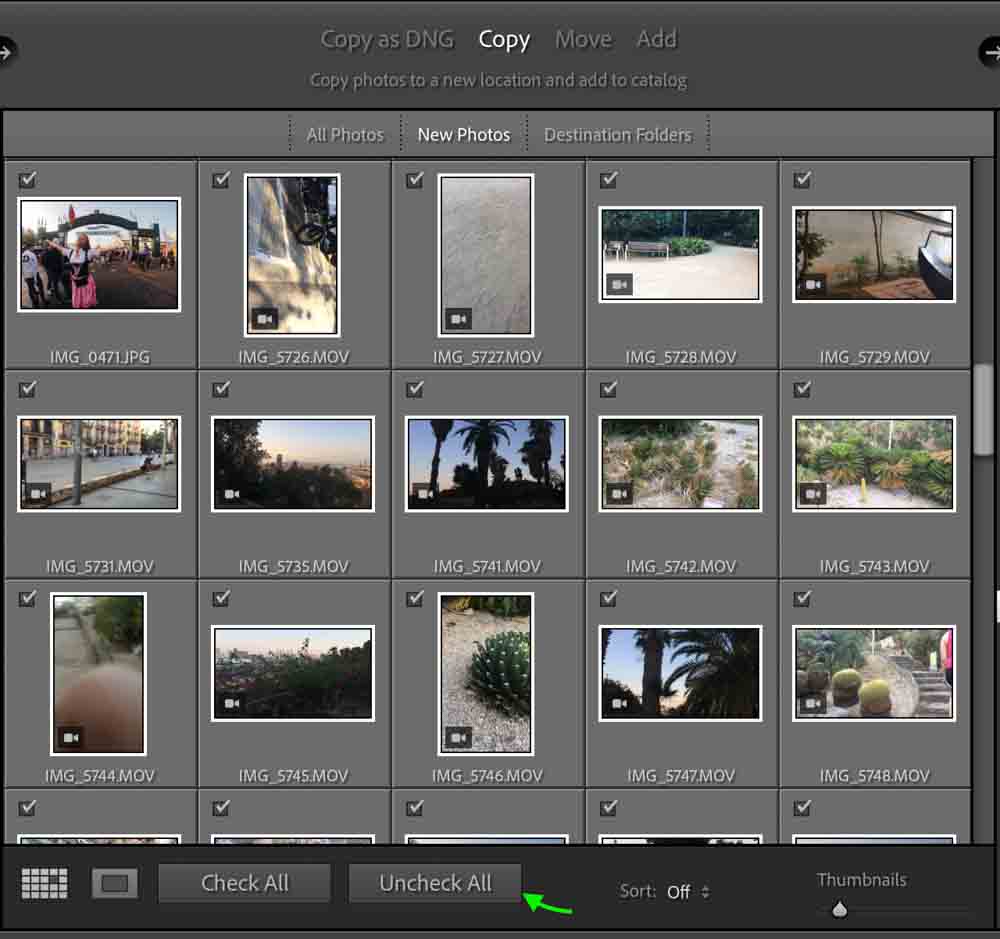1000x939 pixels.
Task: Uncheck IMG_5729.MOV import checkbox
Action: click(802, 179)
